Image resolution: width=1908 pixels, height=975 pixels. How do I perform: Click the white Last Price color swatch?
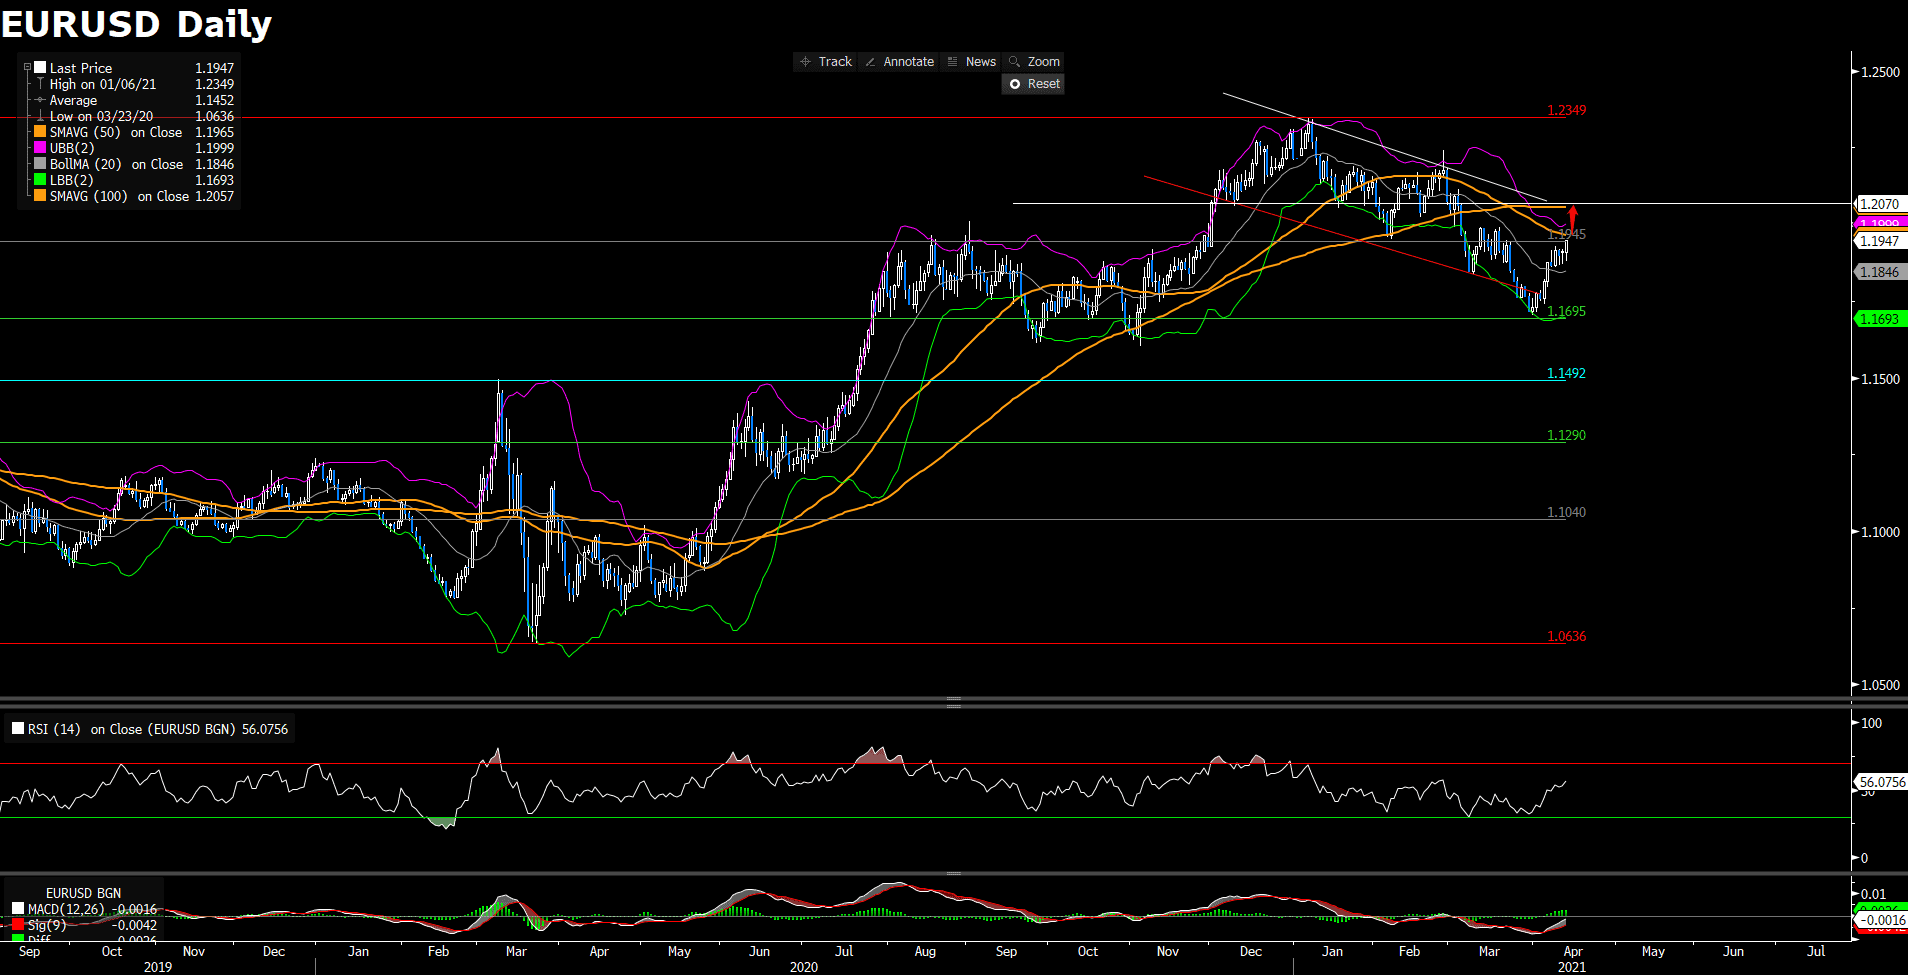40,67
